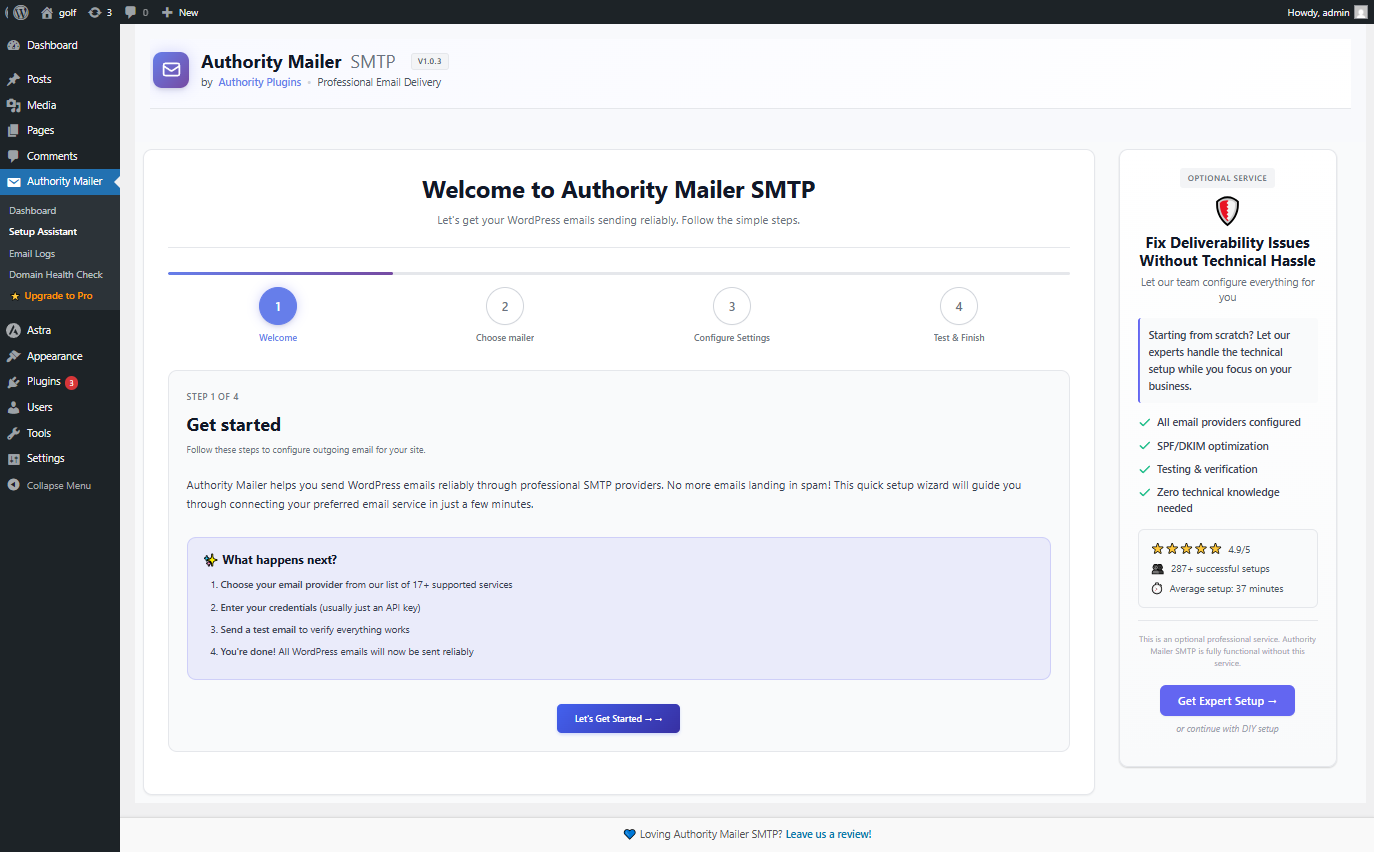
Task: Click the Tools wrench icon
Action: (x=13, y=433)
